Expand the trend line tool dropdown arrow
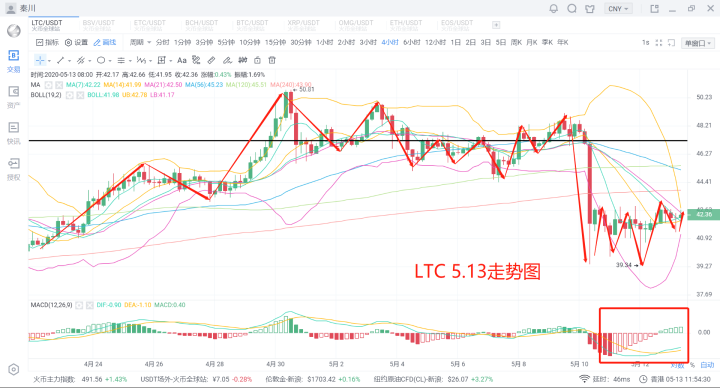 pyautogui.click(x=69, y=61)
